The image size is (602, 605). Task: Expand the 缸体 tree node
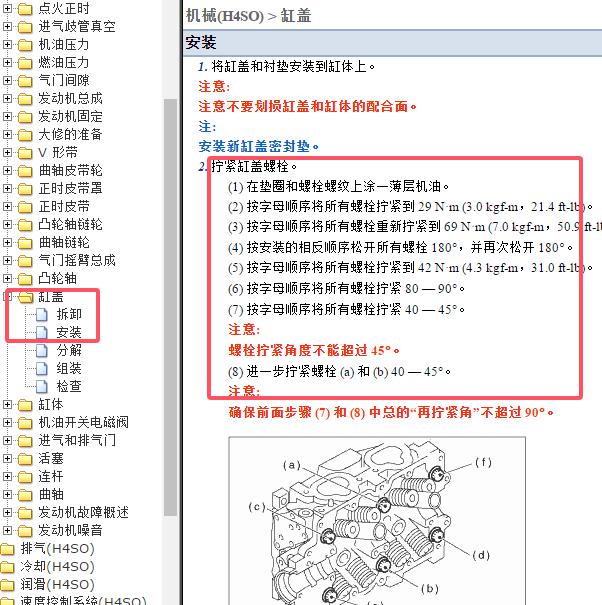click(7, 404)
